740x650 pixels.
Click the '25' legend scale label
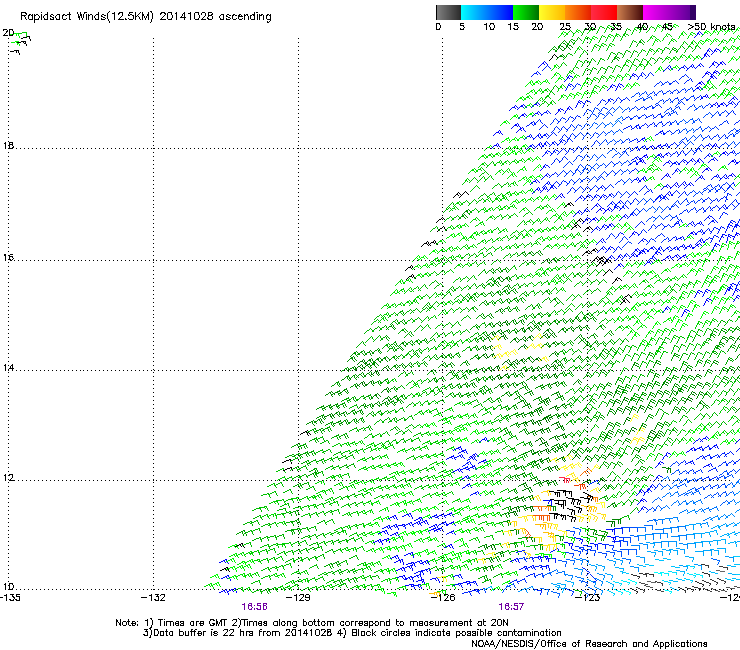tap(565, 27)
